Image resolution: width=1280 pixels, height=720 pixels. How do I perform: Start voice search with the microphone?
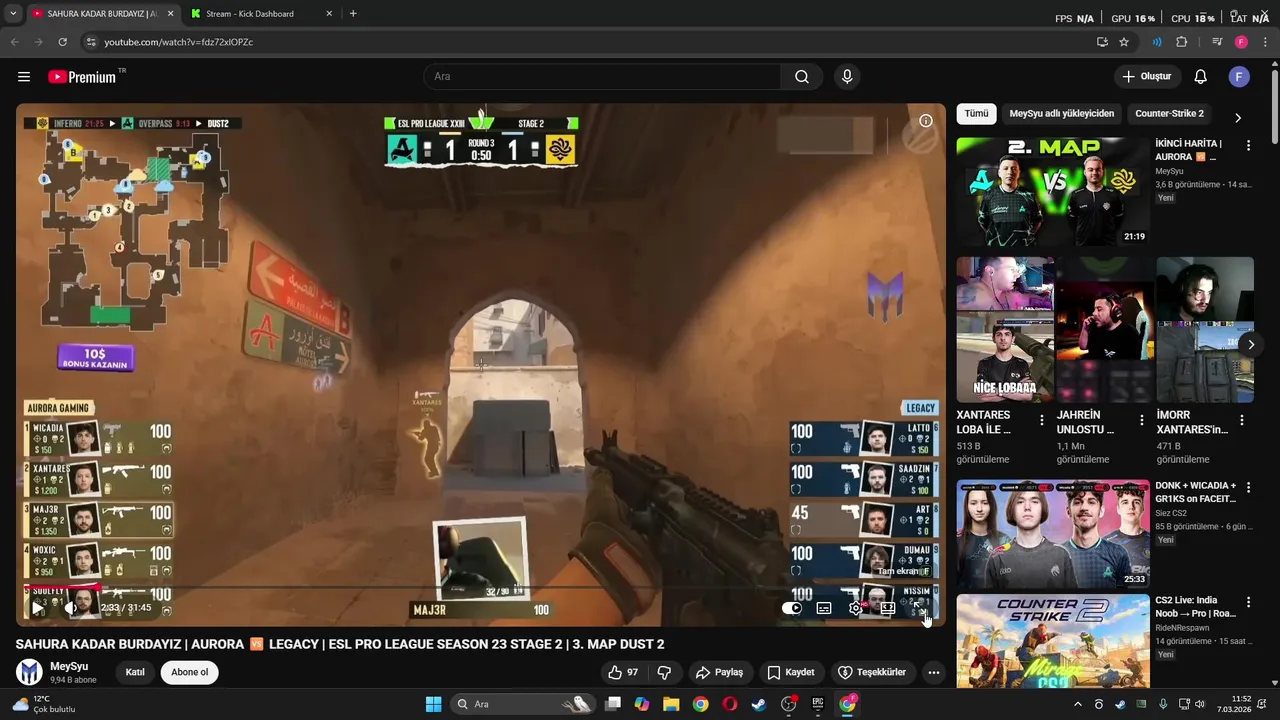point(847,77)
